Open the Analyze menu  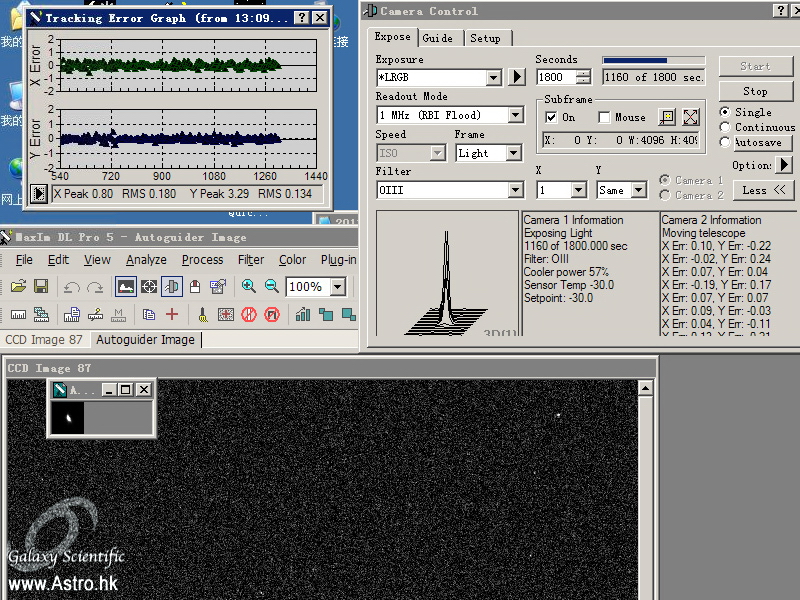pyautogui.click(x=146, y=260)
